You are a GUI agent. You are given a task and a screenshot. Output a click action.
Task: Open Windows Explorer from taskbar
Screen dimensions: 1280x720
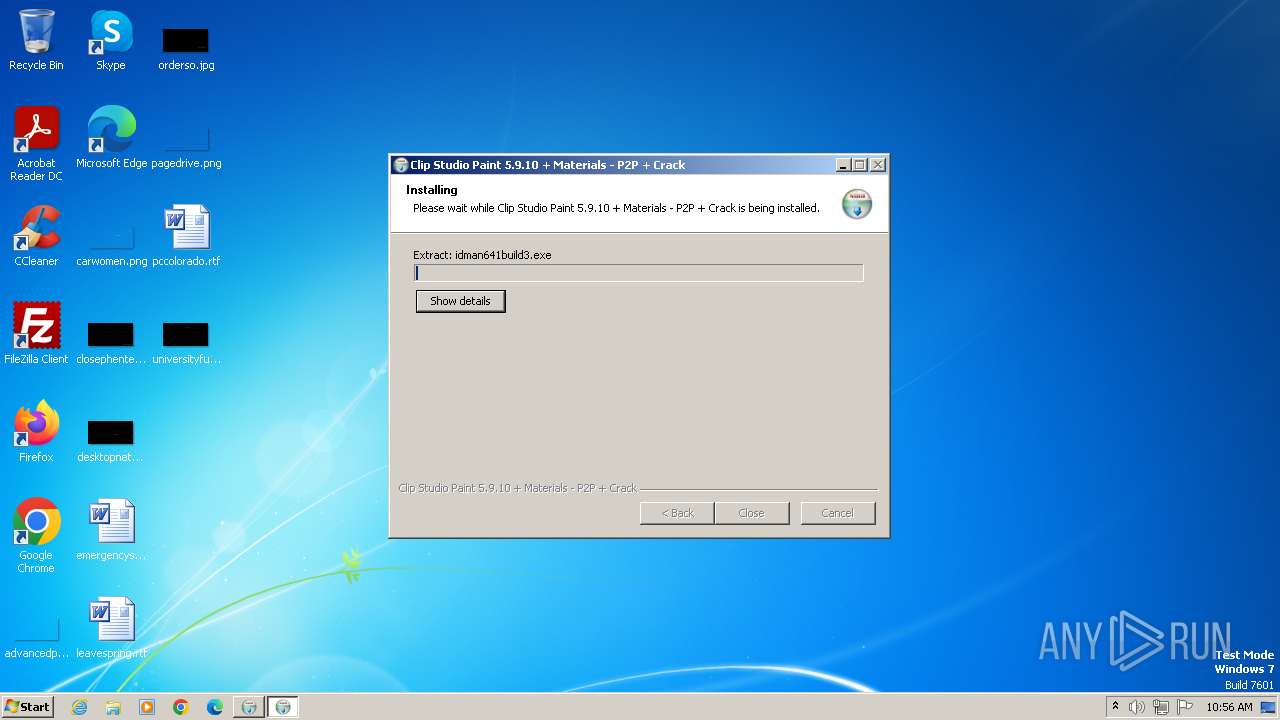tap(113, 707)
